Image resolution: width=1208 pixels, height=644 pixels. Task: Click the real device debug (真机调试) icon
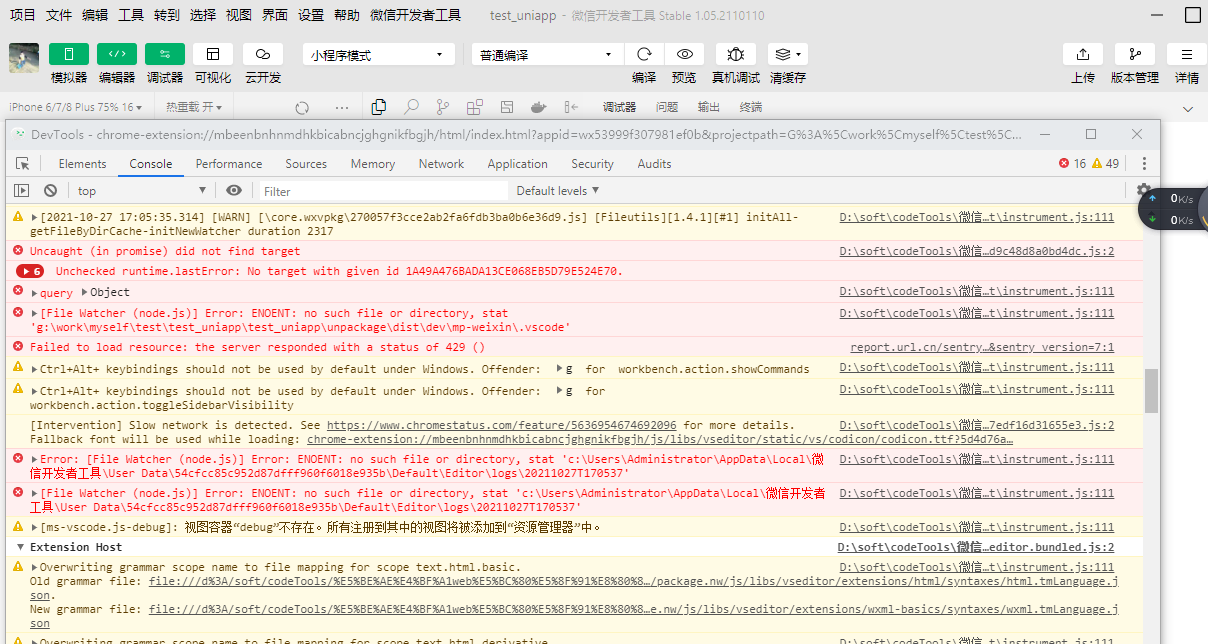[736, 54]
